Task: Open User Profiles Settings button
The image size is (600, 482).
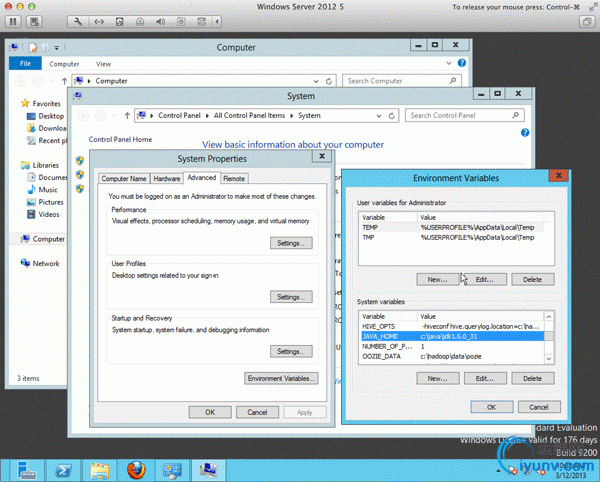Action: [291, 297]
